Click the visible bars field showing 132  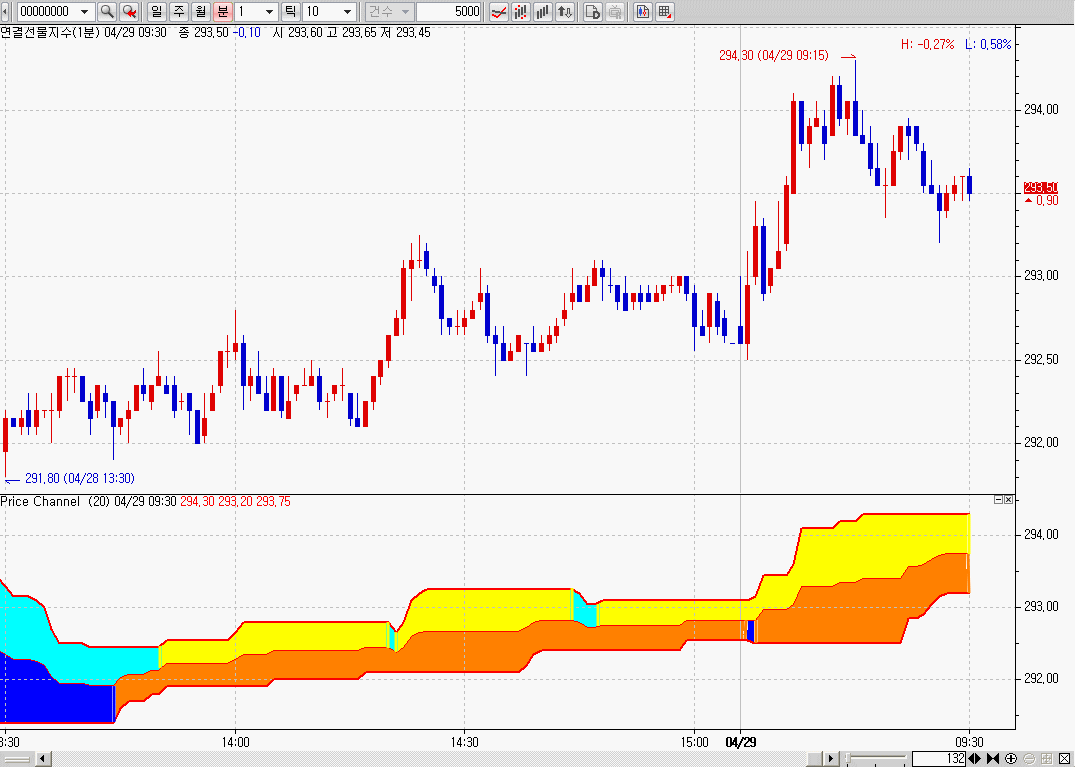pos(939,758)
